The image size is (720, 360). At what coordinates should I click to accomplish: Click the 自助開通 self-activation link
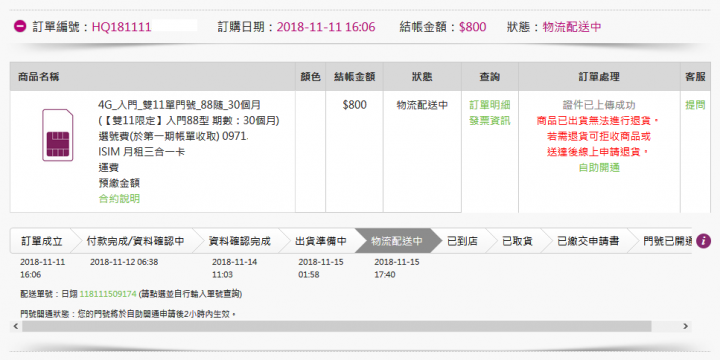(599, 168)
